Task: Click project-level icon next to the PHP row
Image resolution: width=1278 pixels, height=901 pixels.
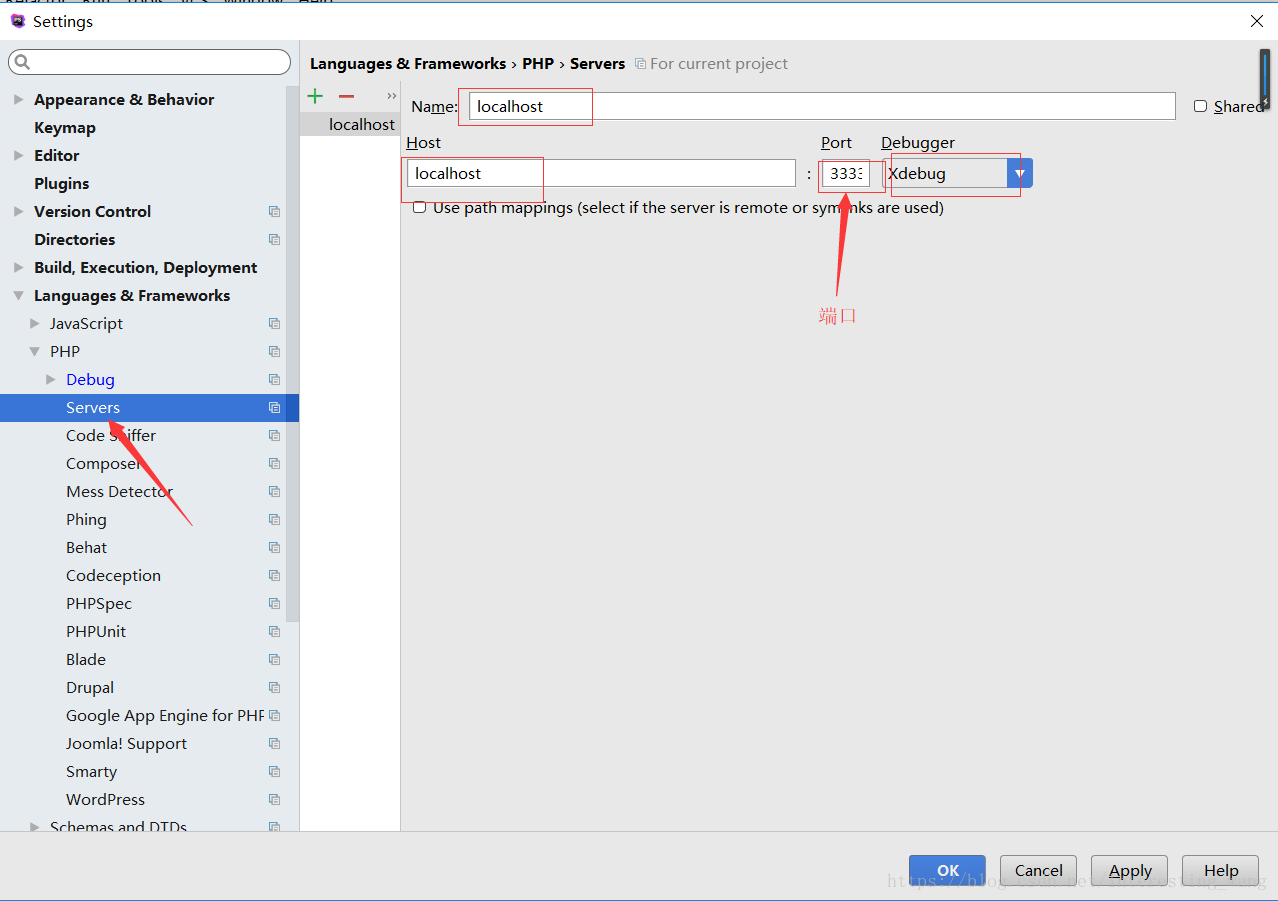Action: 274,352
